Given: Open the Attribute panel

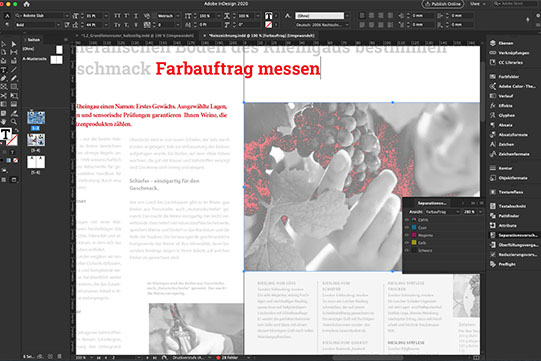Looking at the screenshot, I should pos(507,225).
